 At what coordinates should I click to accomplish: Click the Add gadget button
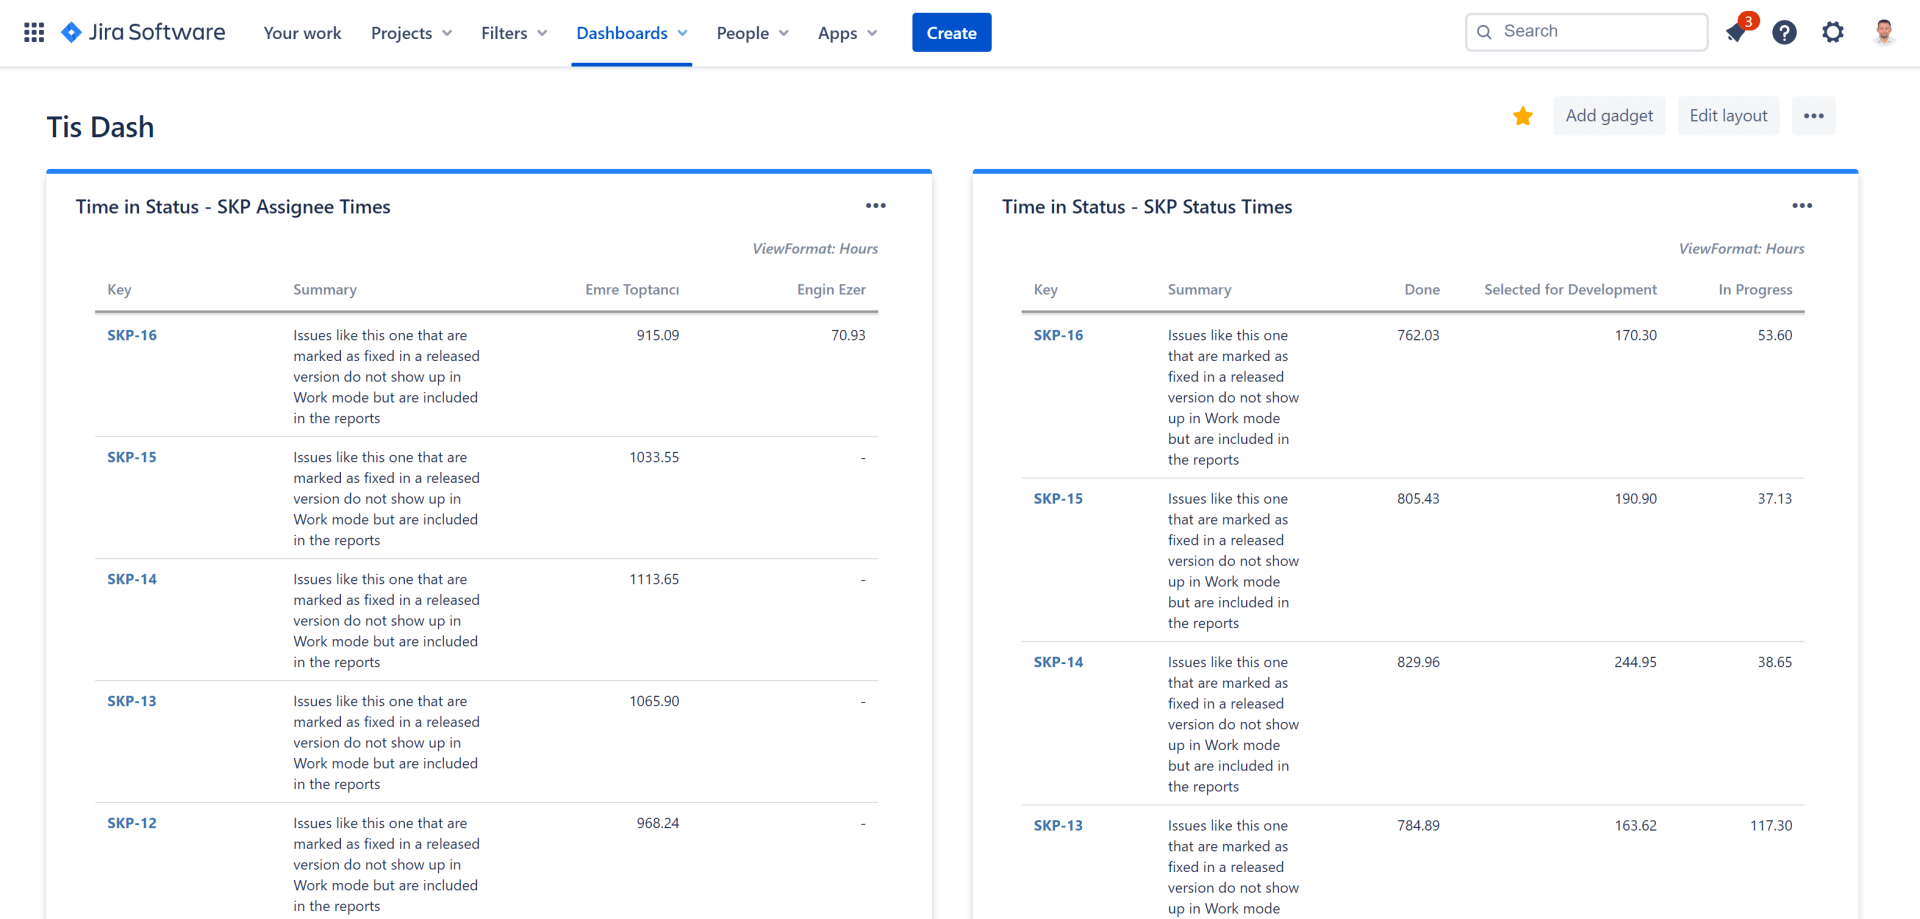point(1609,116)
